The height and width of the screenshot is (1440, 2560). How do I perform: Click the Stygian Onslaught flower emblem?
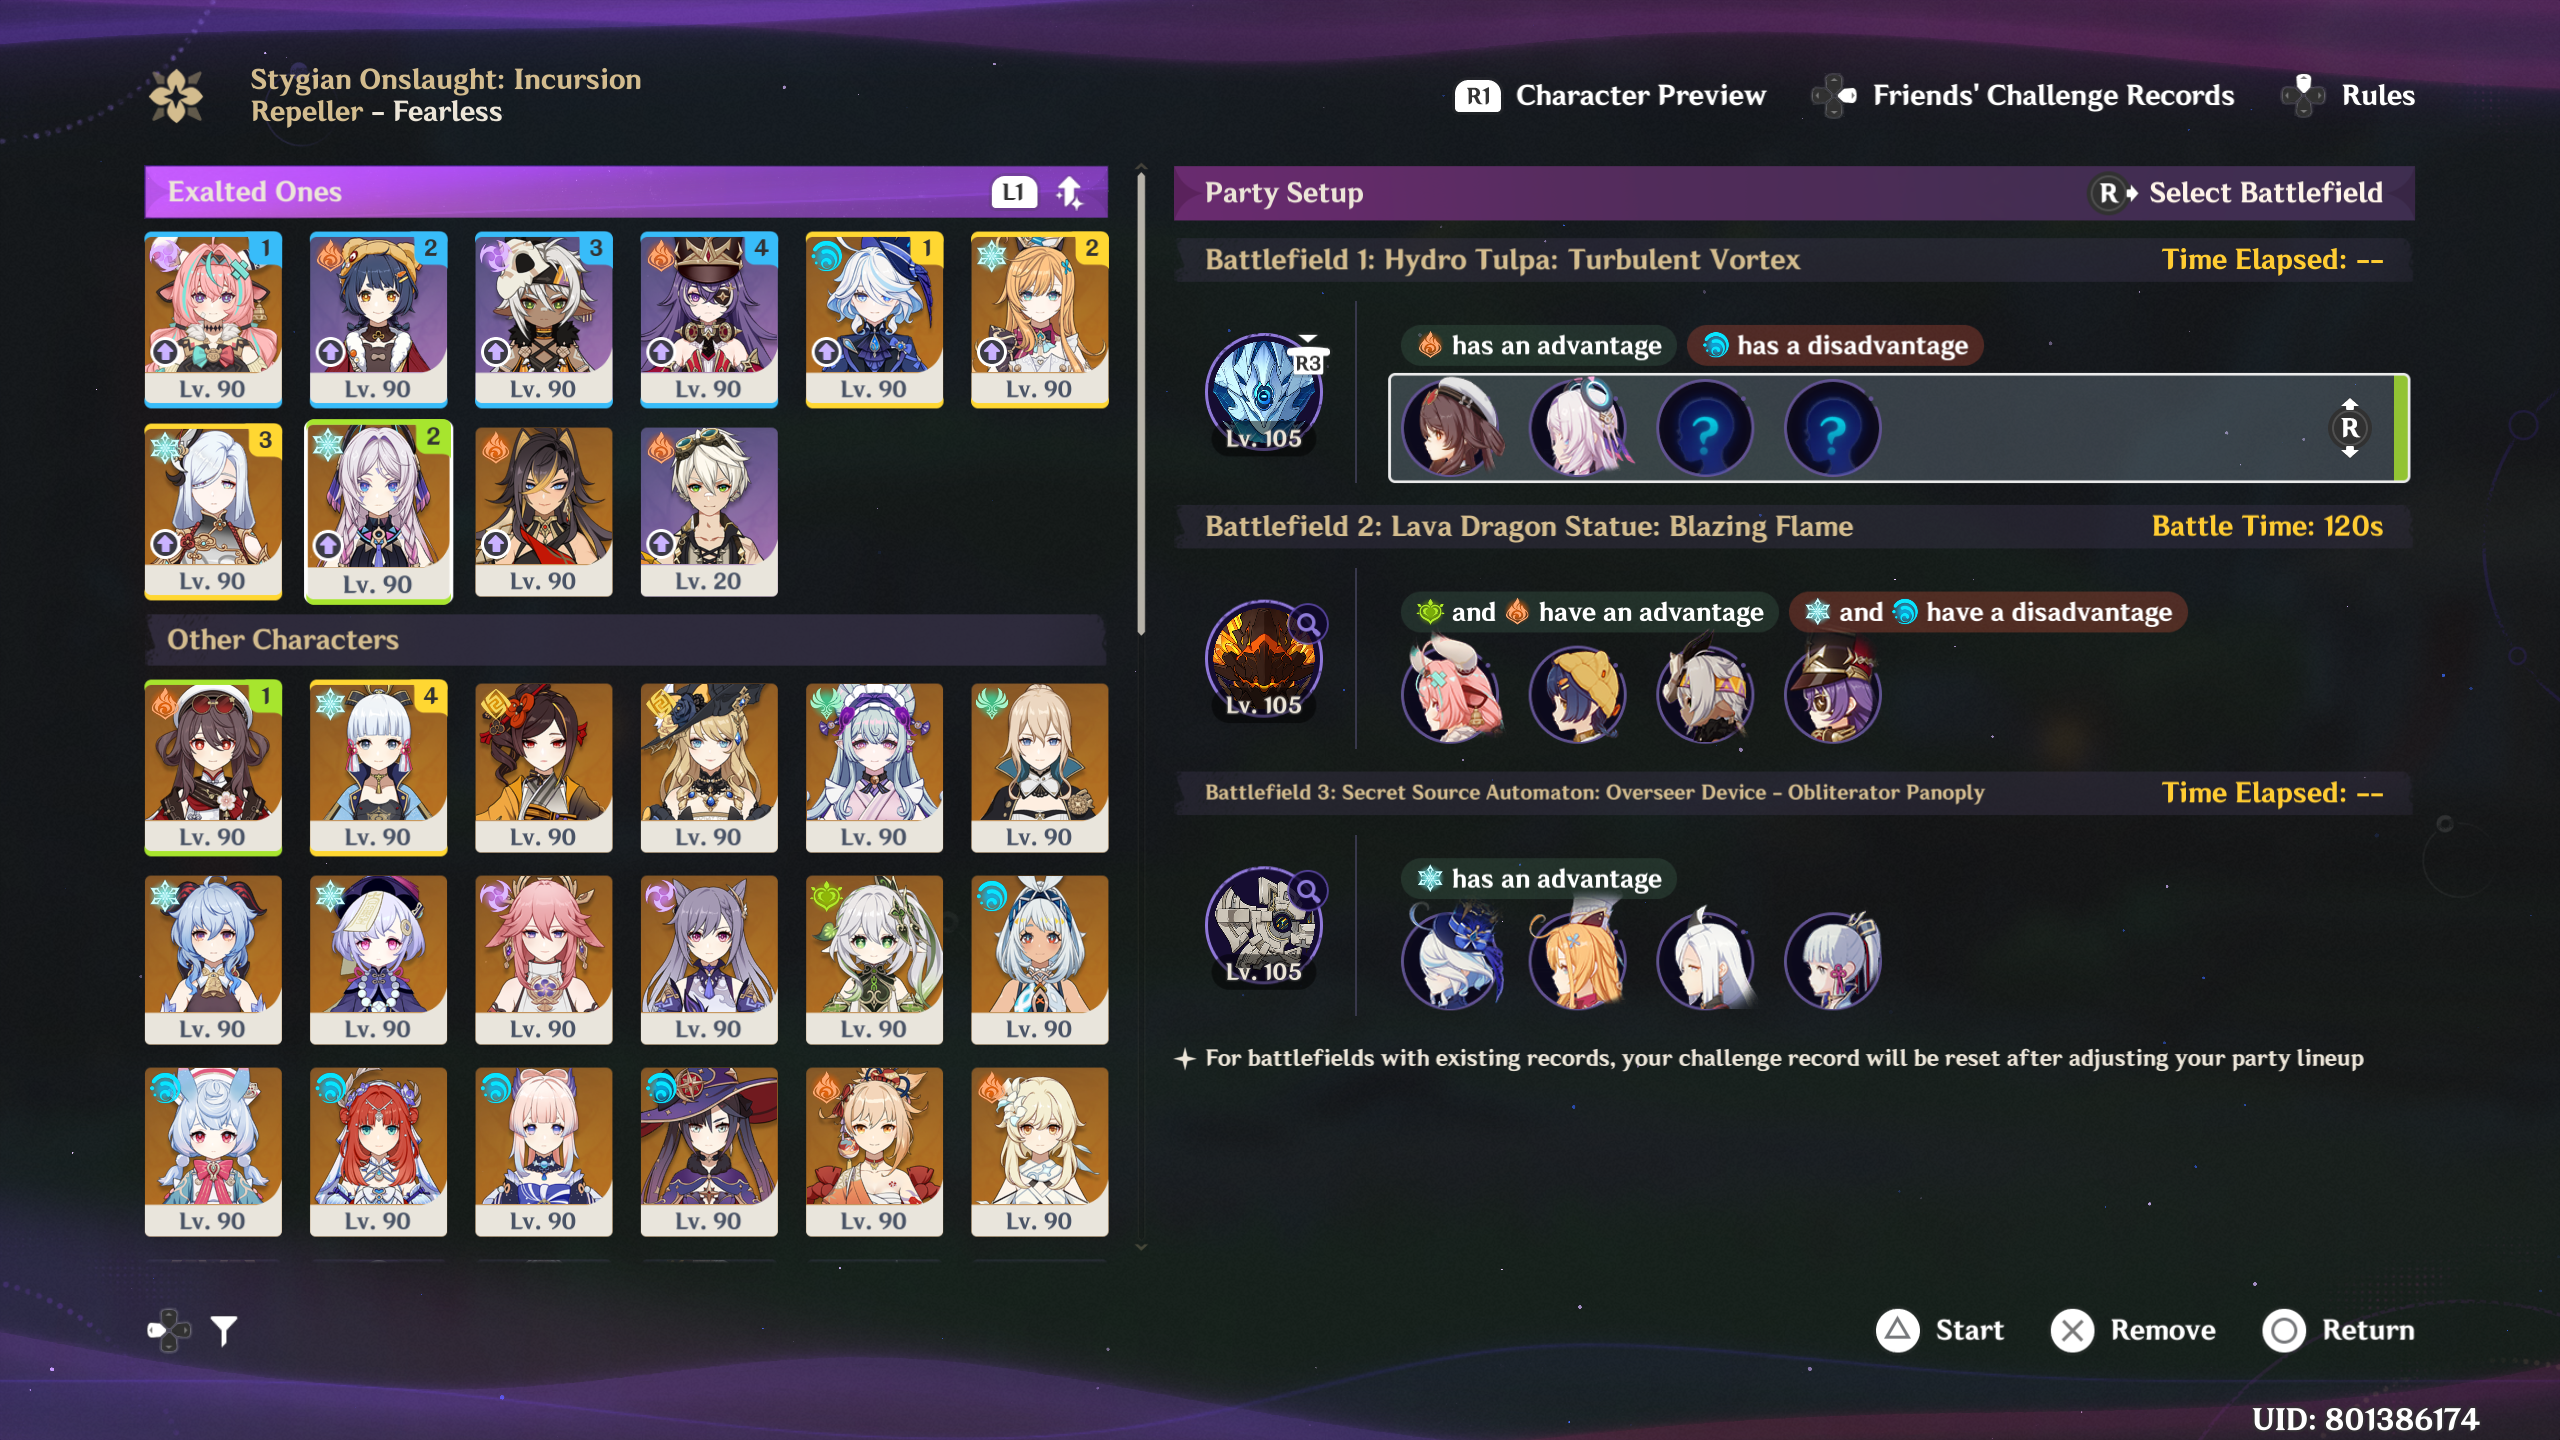click(177, 96)
